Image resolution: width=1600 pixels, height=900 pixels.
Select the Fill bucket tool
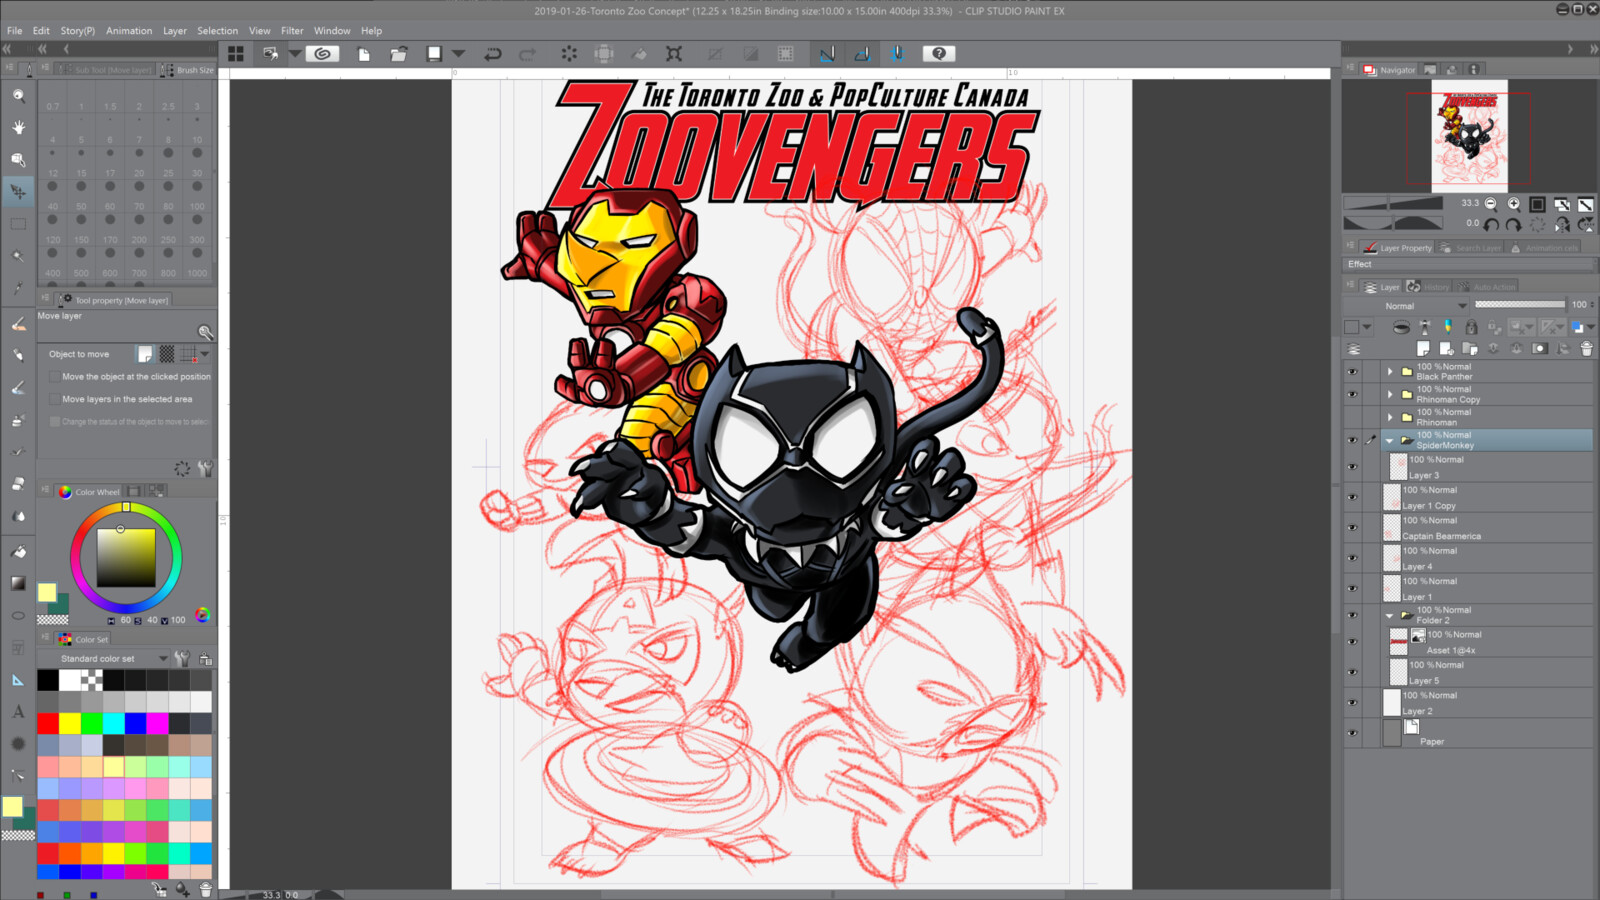tap(18, 551)
